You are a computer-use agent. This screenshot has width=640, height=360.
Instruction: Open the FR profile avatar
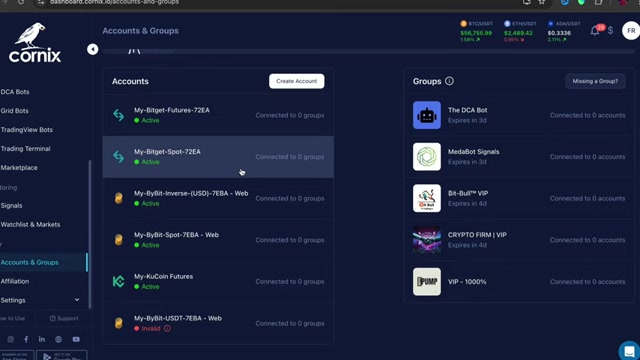(x=631, y=31)
